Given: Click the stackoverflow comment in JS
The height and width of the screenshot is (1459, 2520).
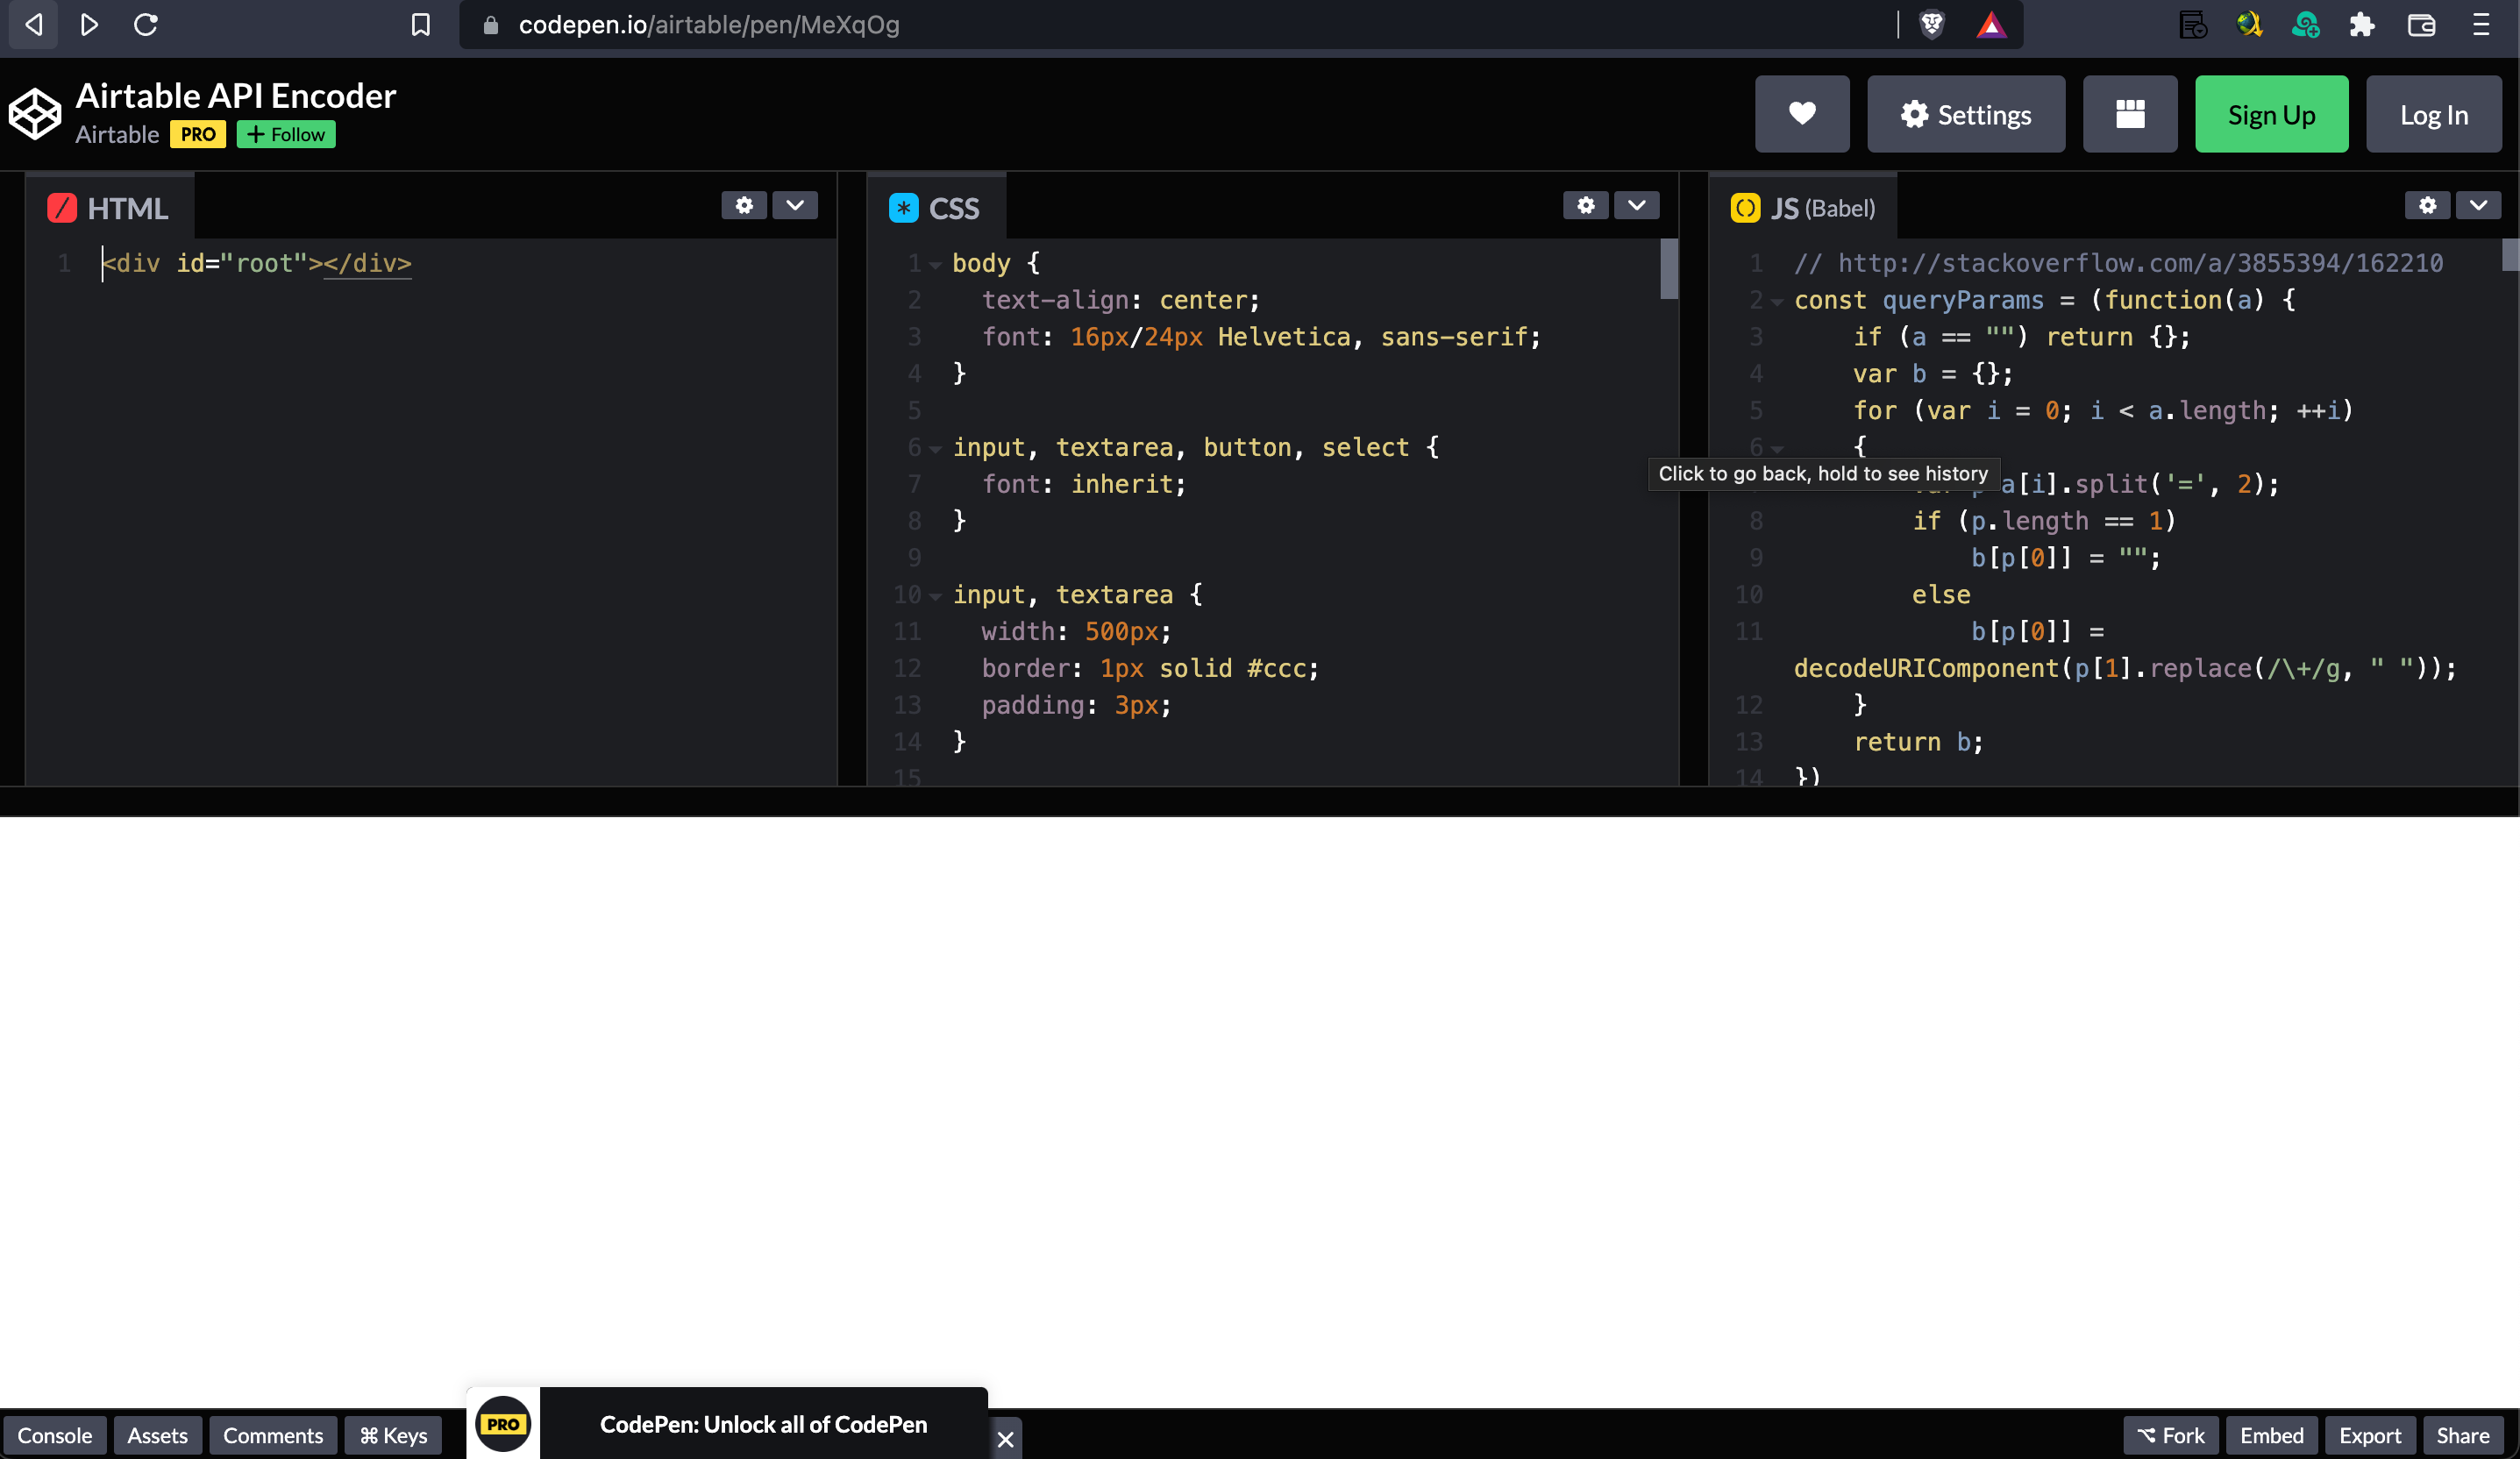Looking at the screenshot, I should tap(2118, 263).
